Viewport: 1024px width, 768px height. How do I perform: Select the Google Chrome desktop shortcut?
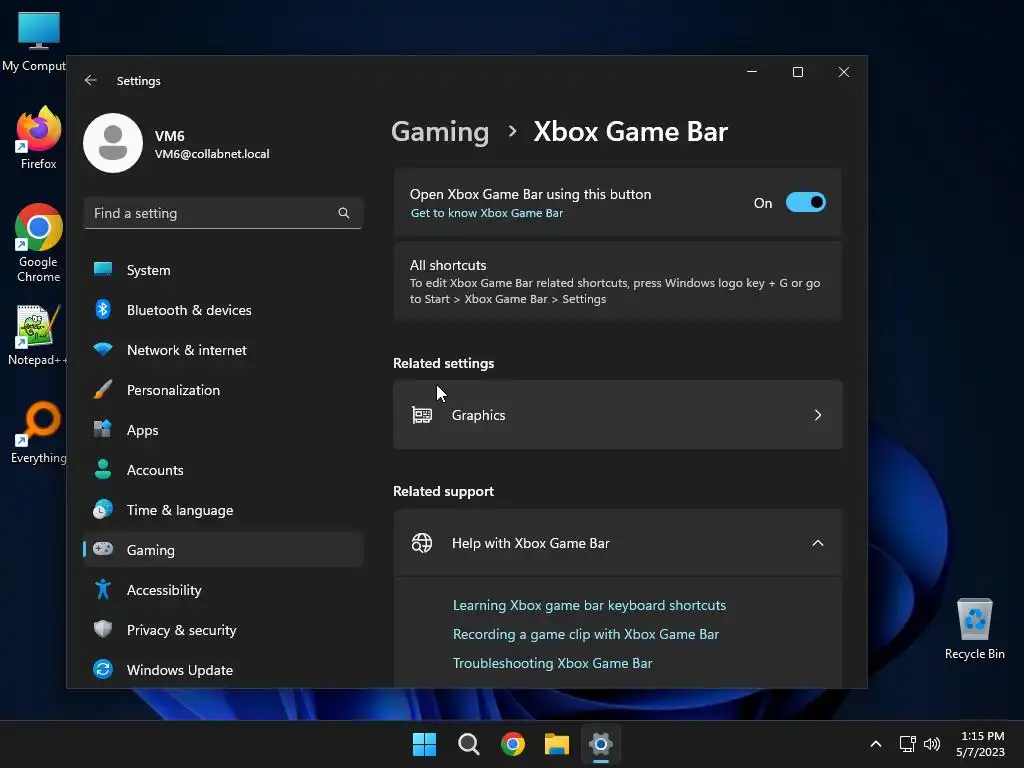pyautogui.click(x=39, y=243)
